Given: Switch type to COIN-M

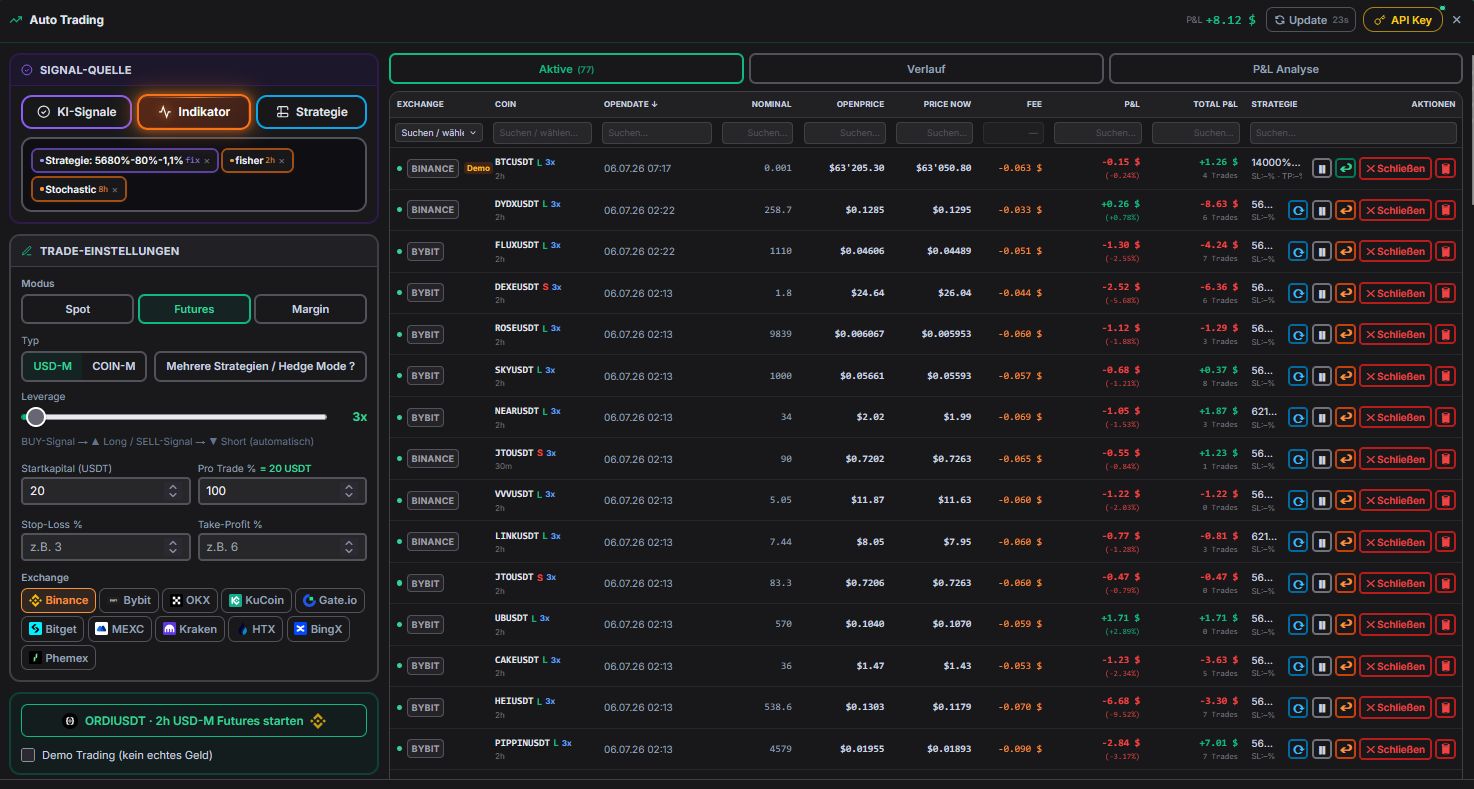Looking at the screenshot, I should click(x=113, y=366).
